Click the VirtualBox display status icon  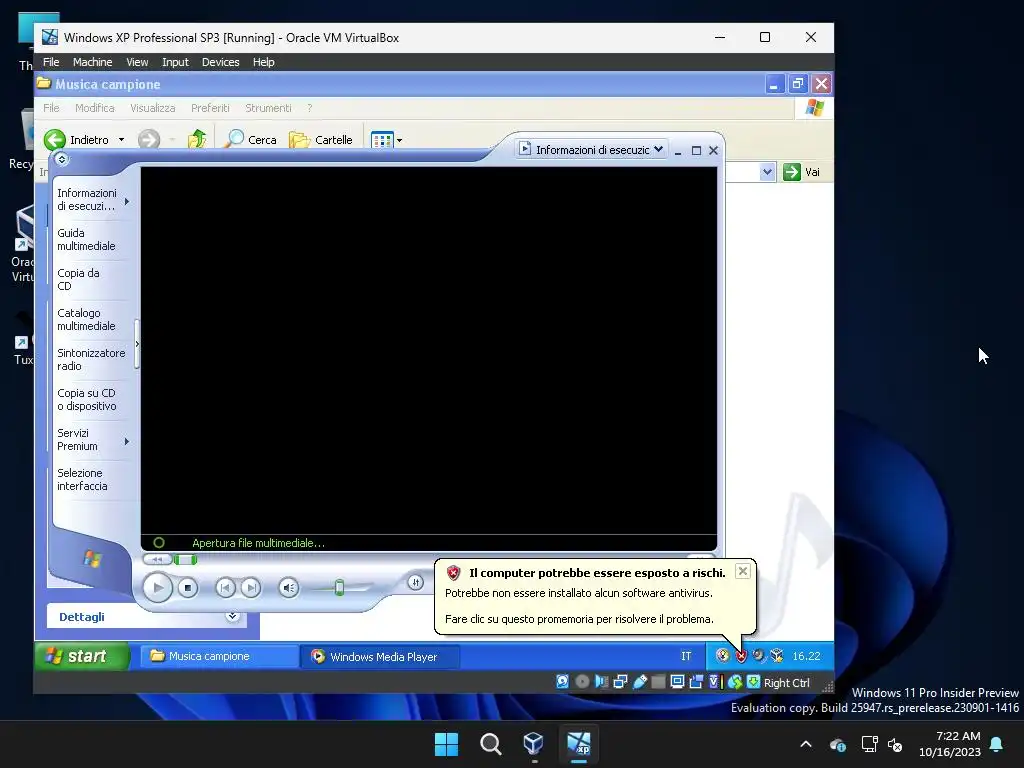[x=677, y=682]
